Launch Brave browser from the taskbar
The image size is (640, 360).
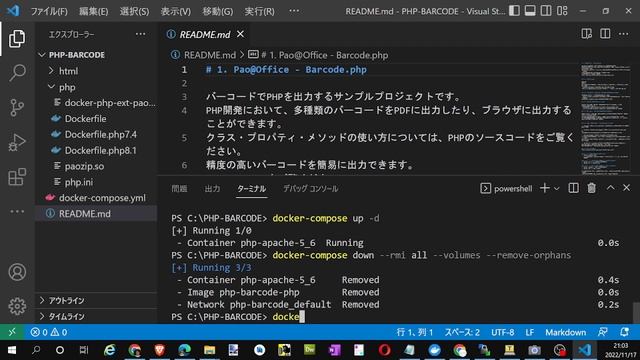coord(160,350)
